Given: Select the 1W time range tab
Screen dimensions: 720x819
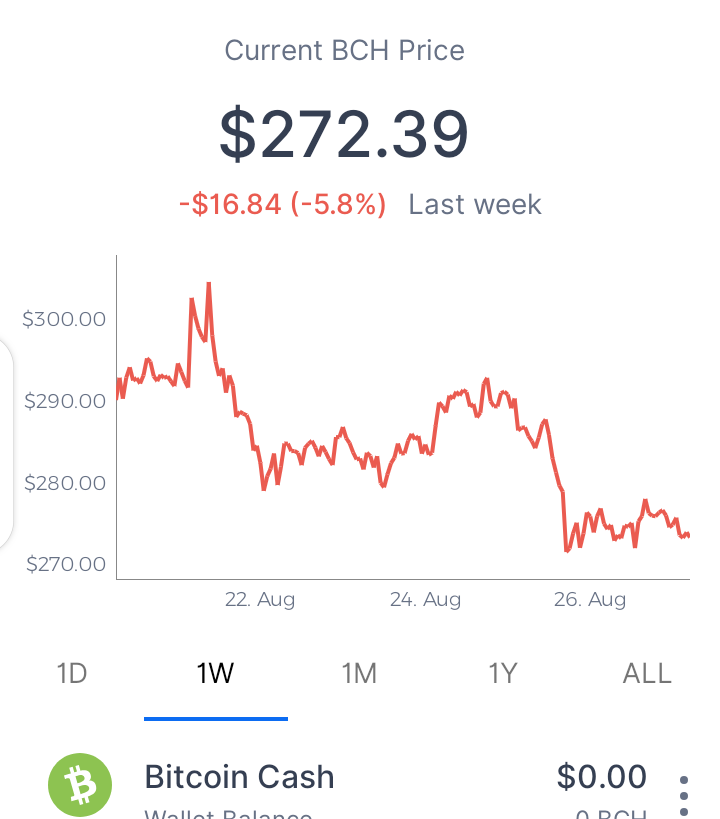Looking at the screenshot, I should coord(215,673).
